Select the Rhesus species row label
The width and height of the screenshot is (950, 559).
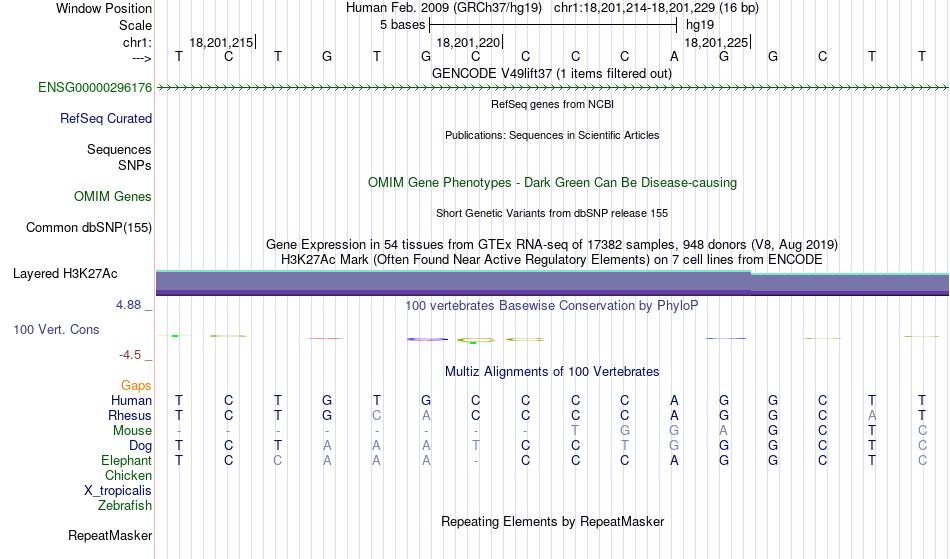130,415
